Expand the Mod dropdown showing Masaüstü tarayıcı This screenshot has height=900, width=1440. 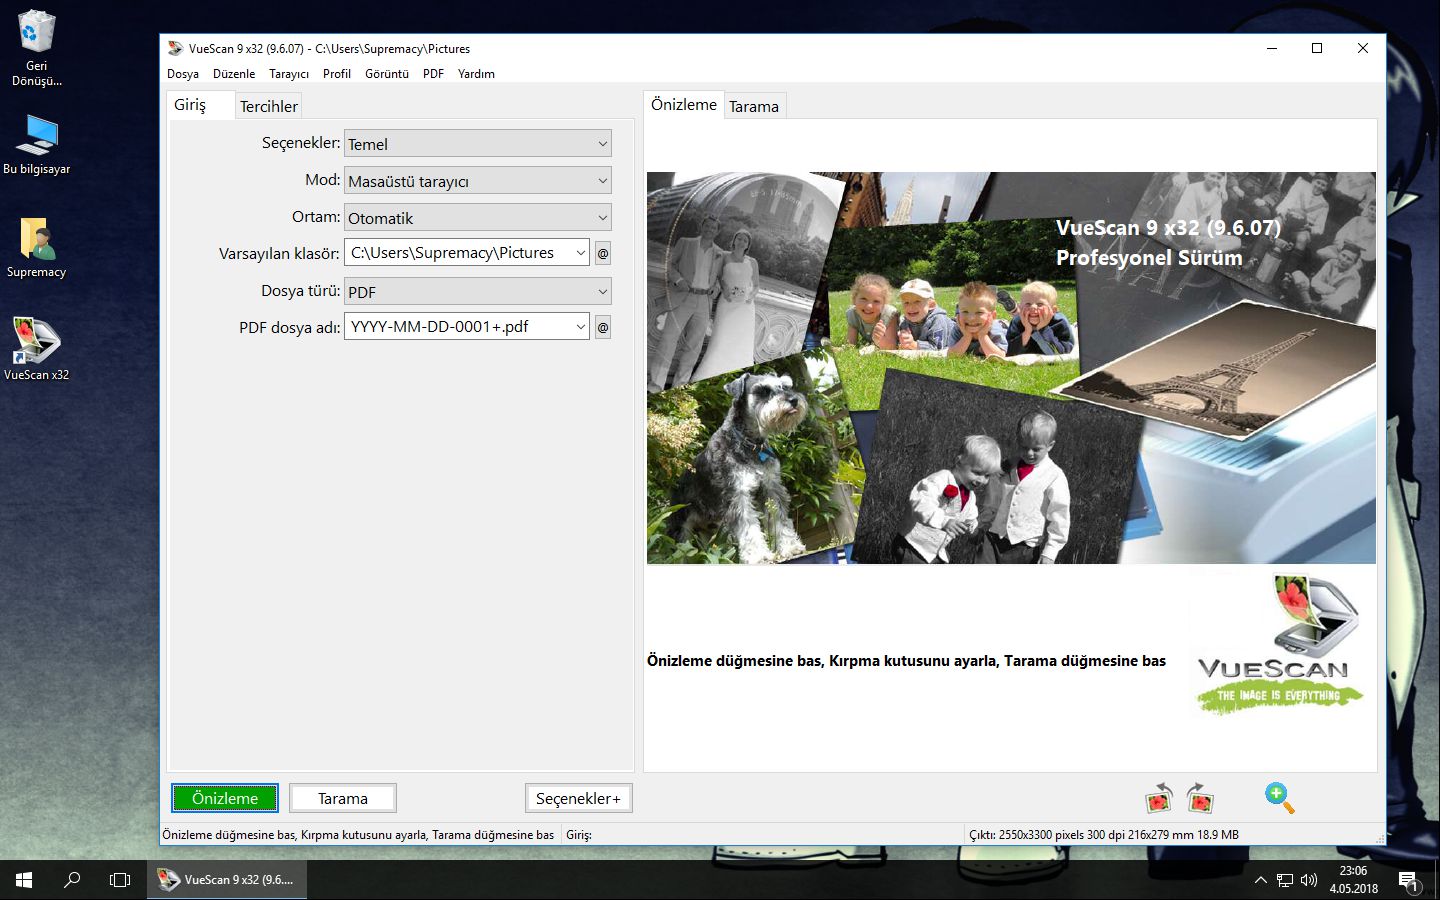(478, 181)
